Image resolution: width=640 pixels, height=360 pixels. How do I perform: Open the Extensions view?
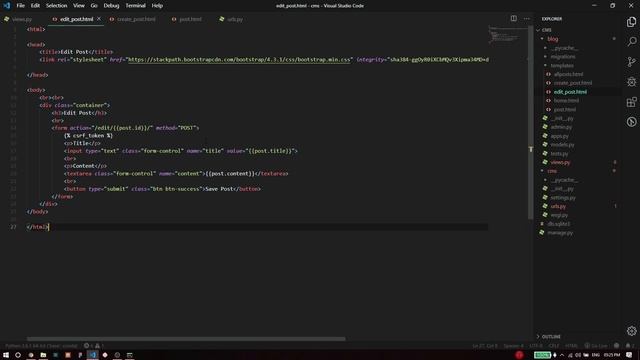coord(631,102)
